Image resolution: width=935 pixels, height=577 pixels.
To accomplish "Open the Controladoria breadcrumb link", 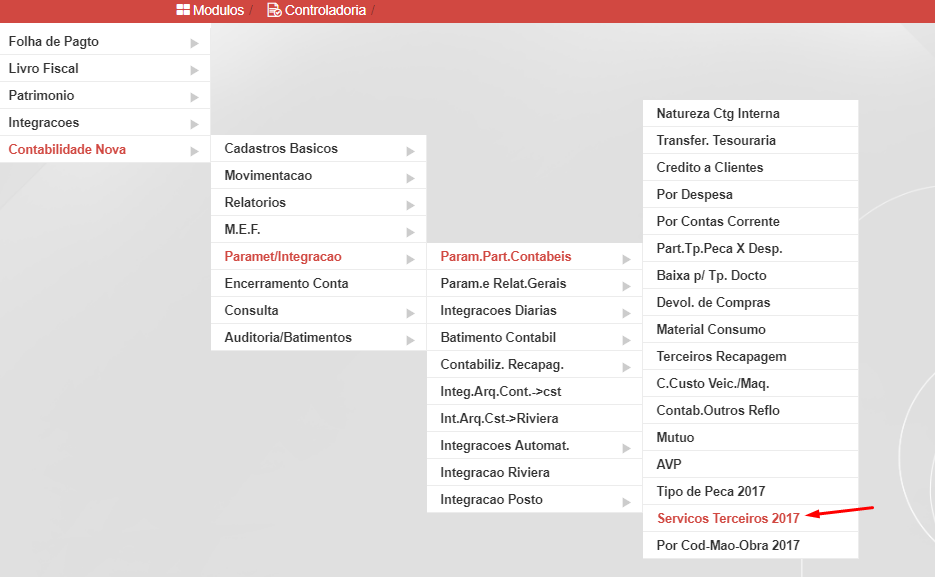I will (325, 10).
